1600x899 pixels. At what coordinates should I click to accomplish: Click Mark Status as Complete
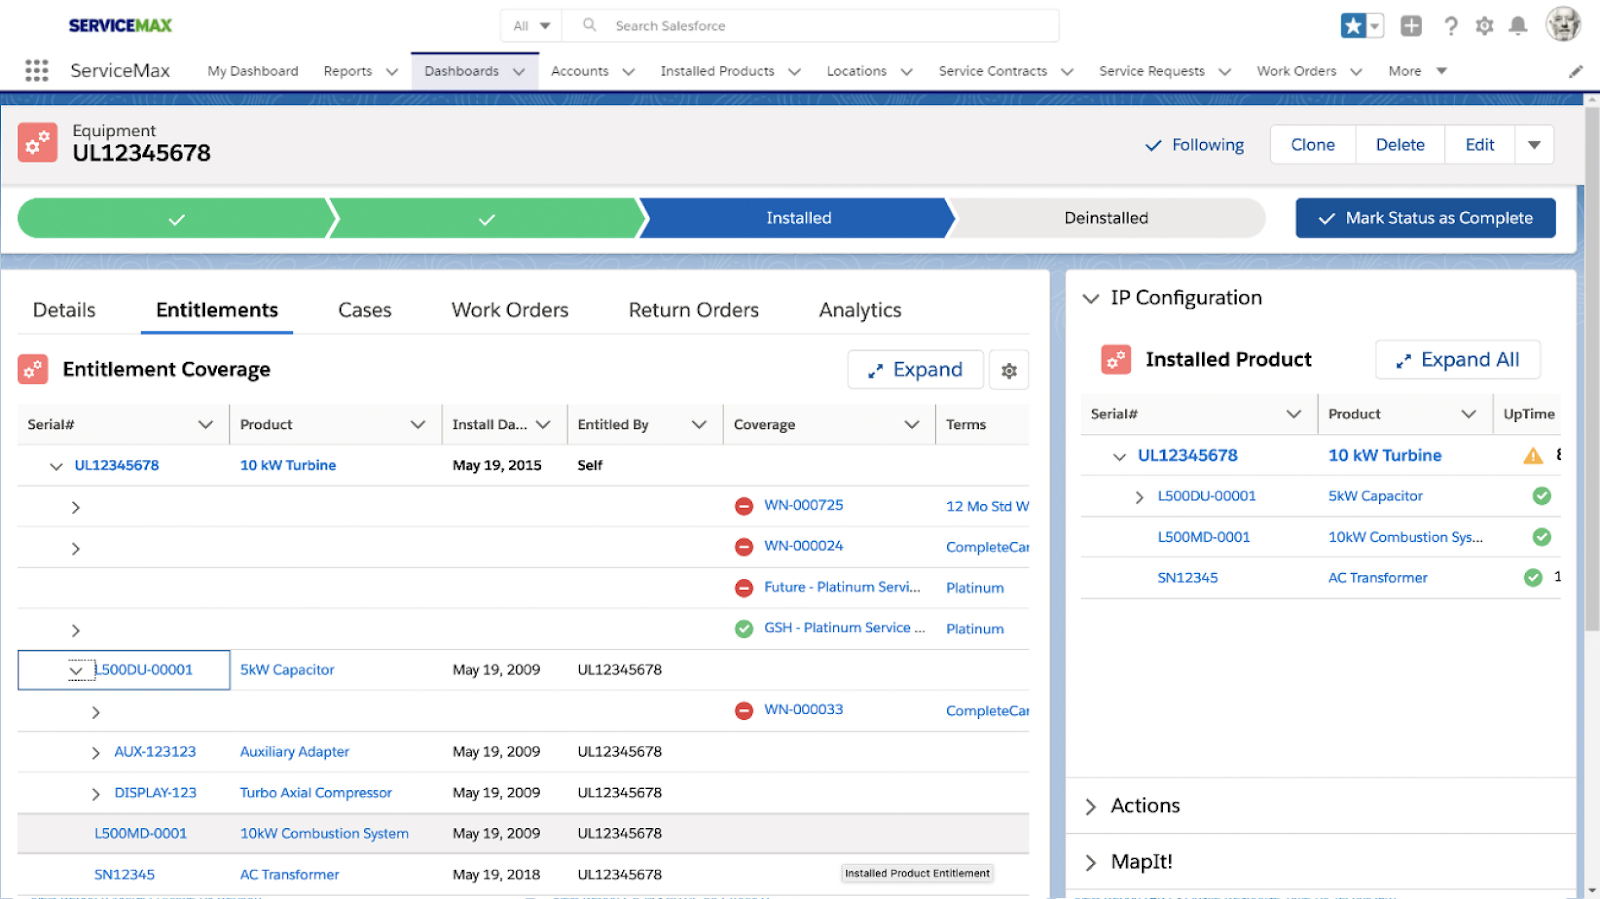coord(1426,218)
